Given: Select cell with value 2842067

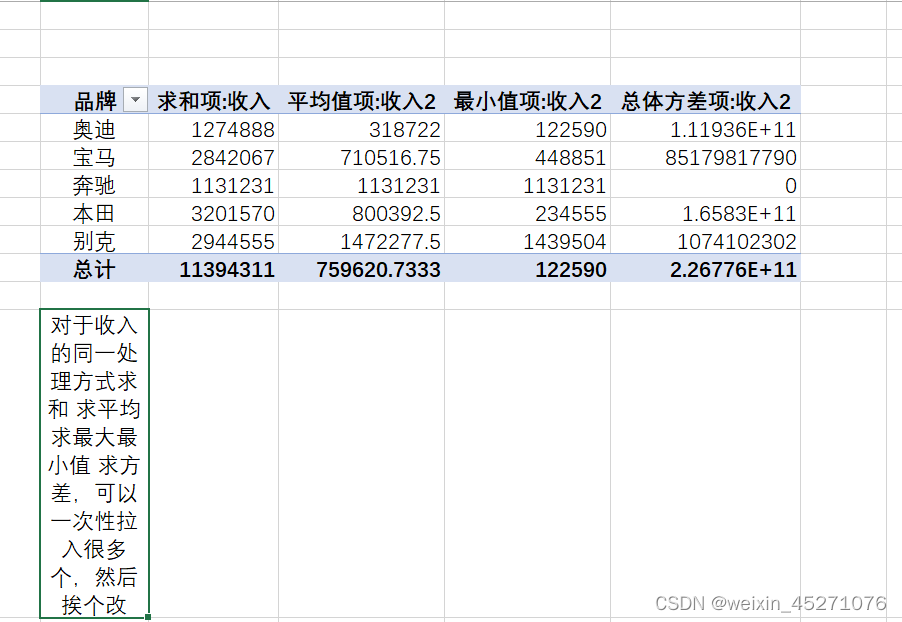Looking at the screenshot, I should [x=213, y=157].
